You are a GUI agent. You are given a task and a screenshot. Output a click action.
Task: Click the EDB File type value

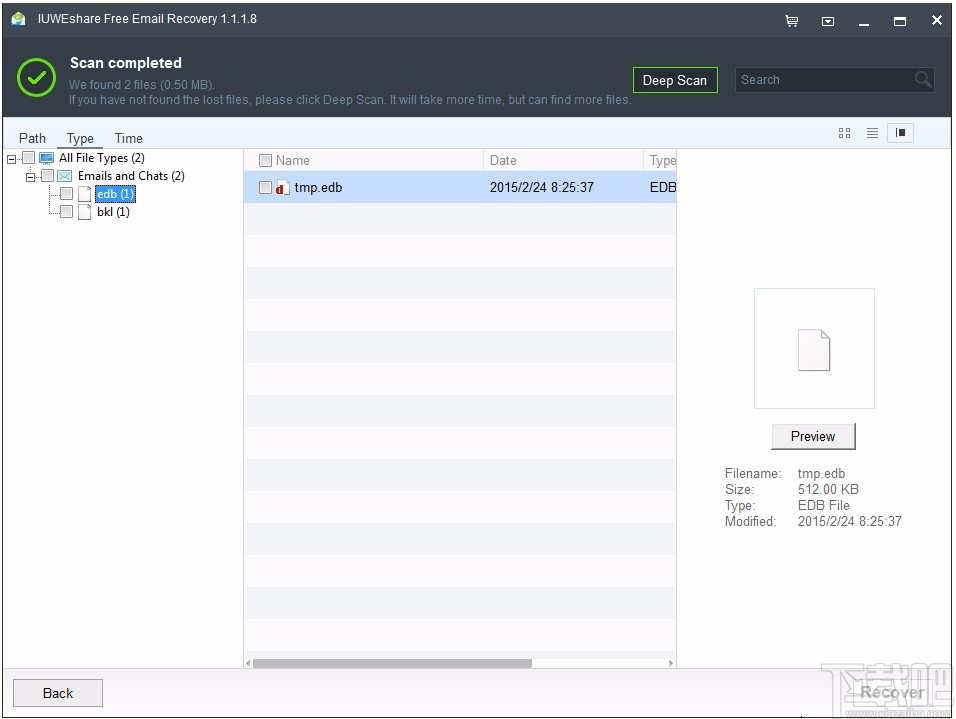click(823, 505)
